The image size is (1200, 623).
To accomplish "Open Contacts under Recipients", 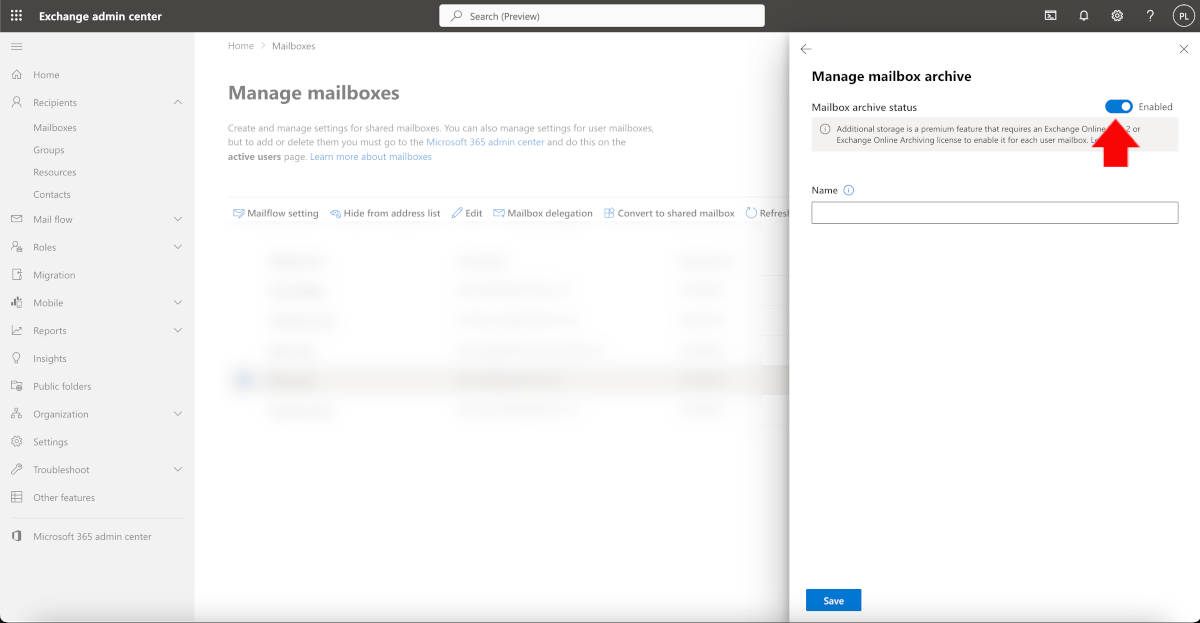I will [52, 194].
